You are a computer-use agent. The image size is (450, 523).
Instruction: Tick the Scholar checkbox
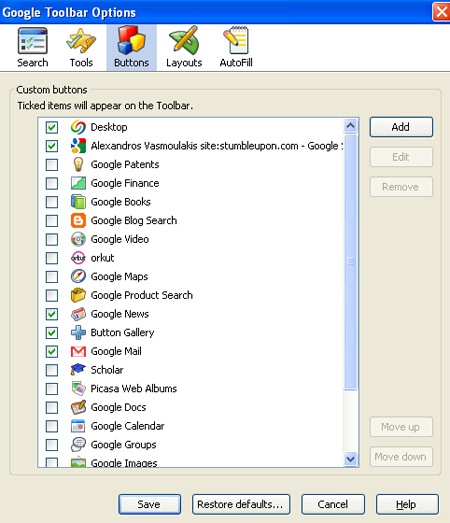click(52, 370)
